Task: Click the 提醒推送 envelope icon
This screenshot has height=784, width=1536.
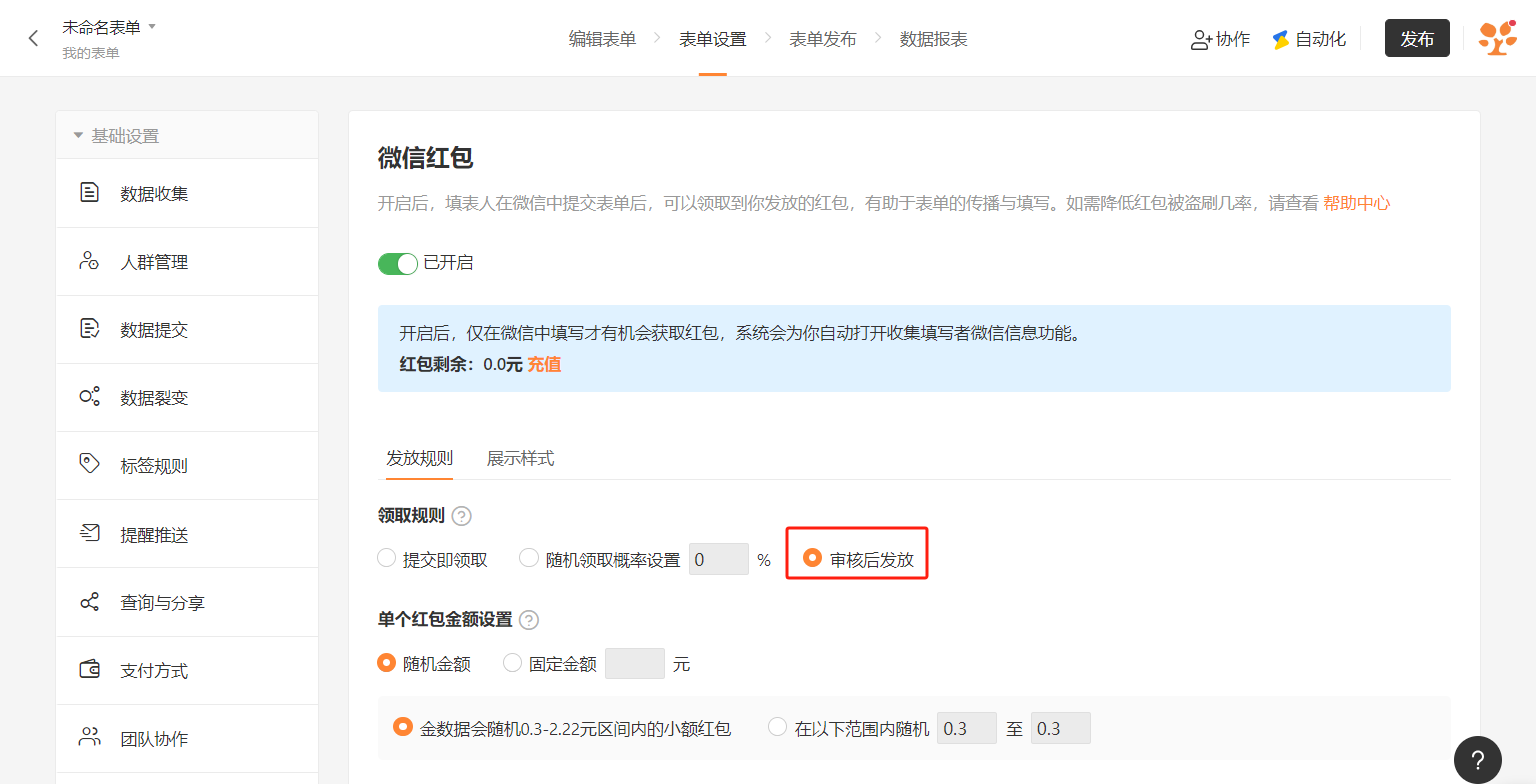Action: [89, 534]
